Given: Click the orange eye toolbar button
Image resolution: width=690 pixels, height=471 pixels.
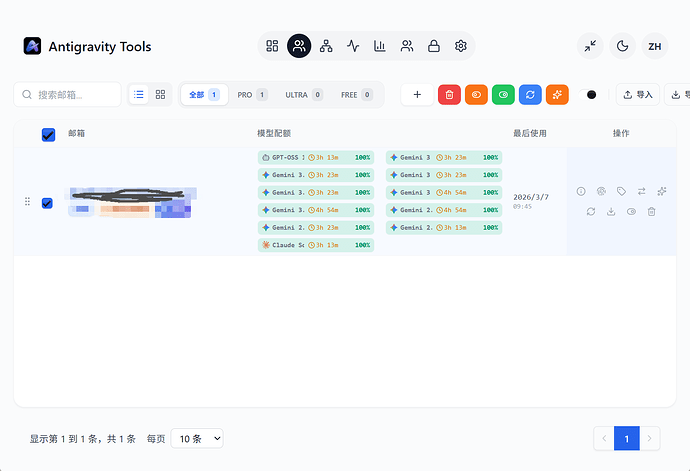Looking at the screenshot, I should point(476,95).
